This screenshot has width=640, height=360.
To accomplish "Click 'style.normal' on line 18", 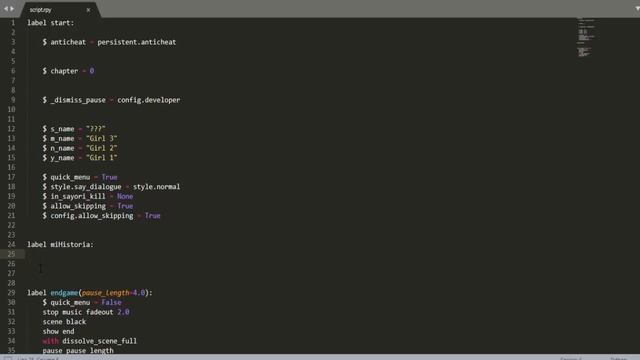I will coord(156,187).
